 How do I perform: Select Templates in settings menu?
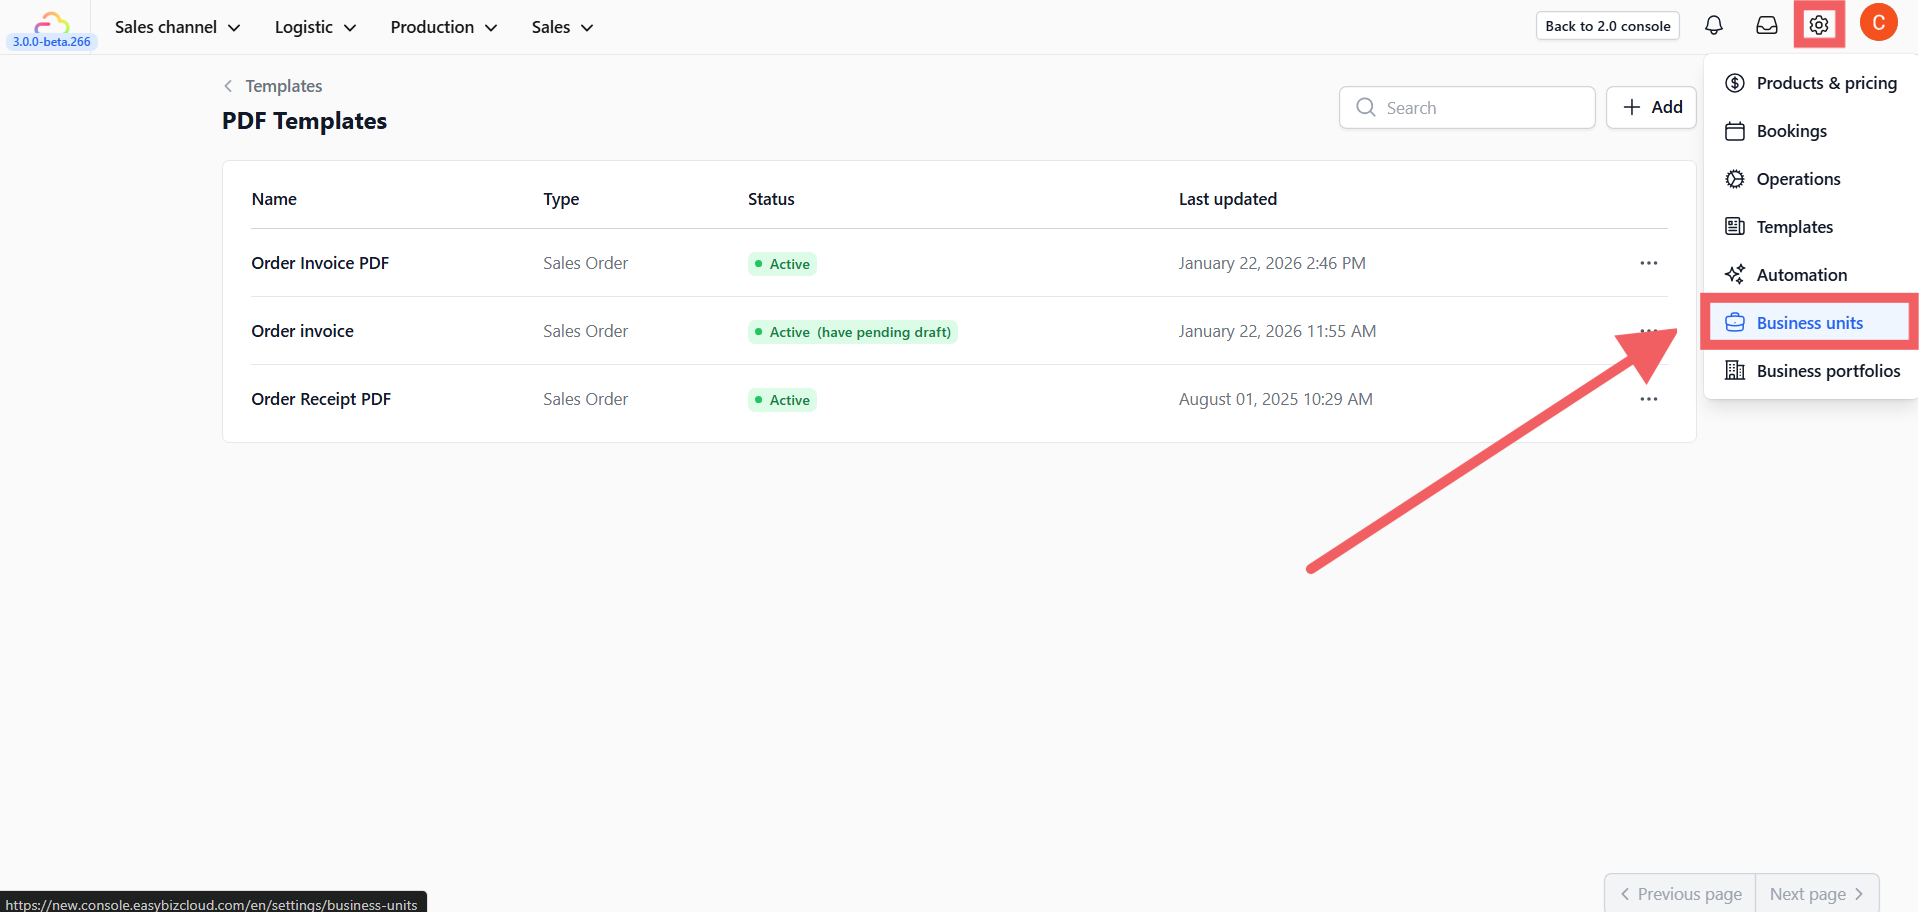1810,227
